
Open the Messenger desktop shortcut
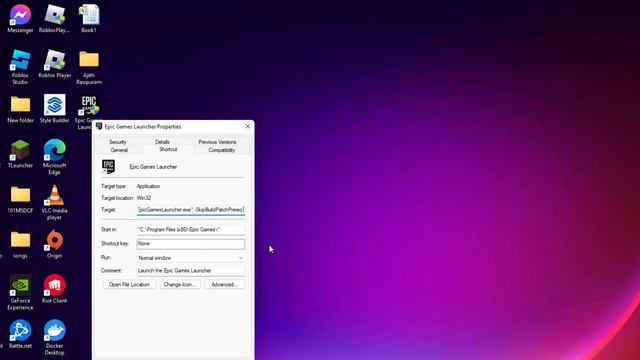20,18
